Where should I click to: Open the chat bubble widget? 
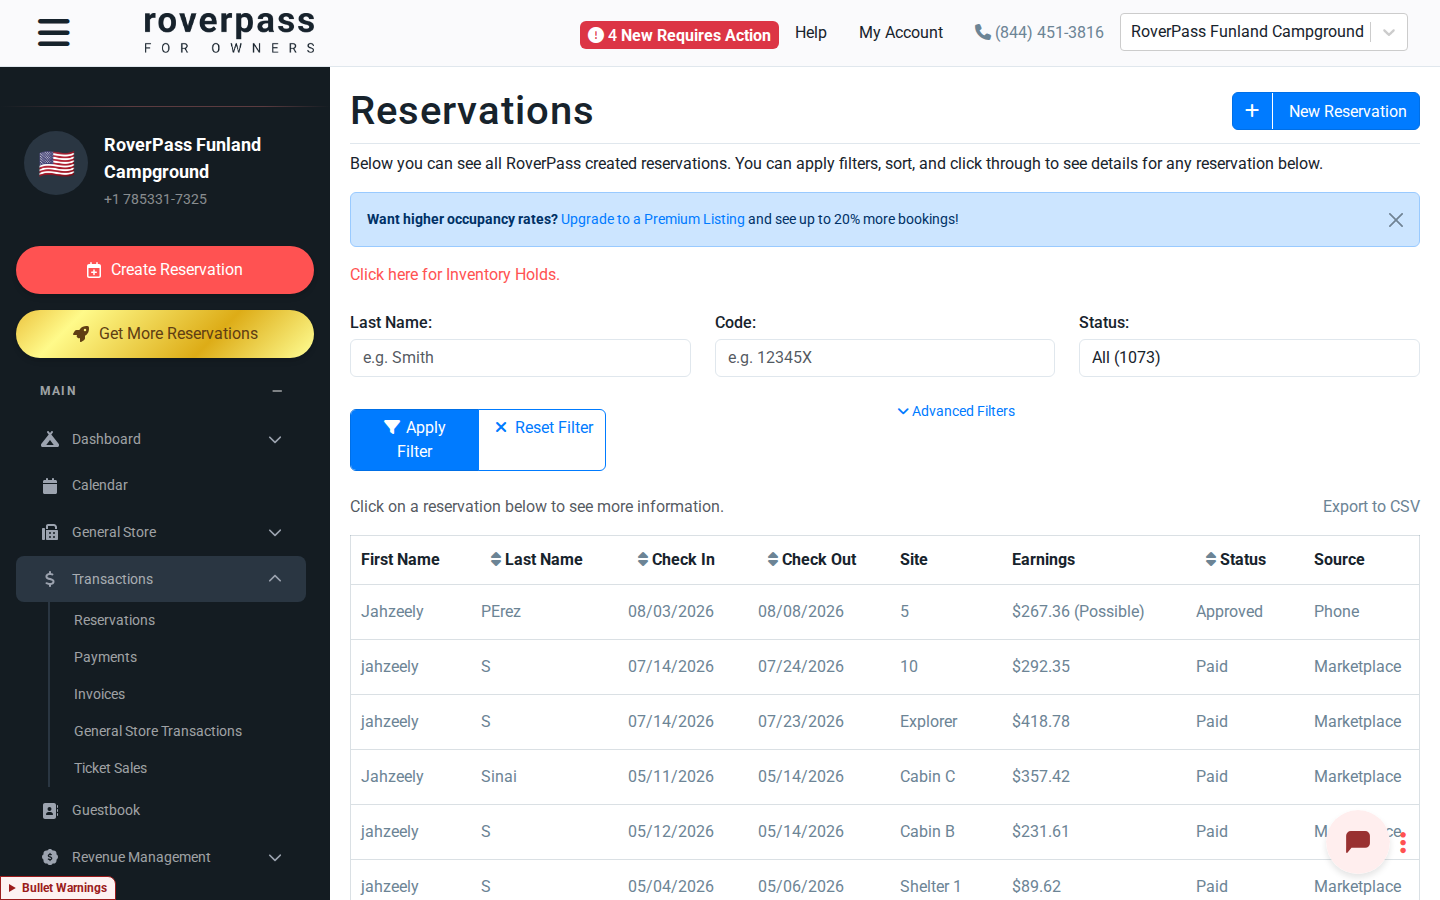tap(1357, 842)
